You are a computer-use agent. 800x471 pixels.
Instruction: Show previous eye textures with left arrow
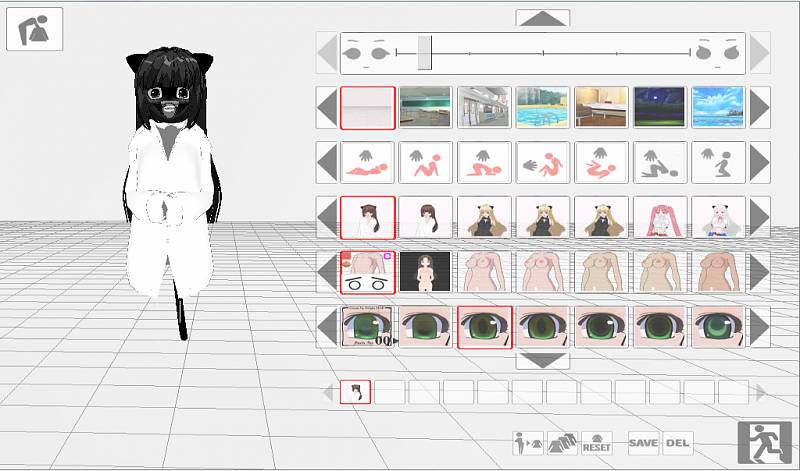[x=327, y=327]
